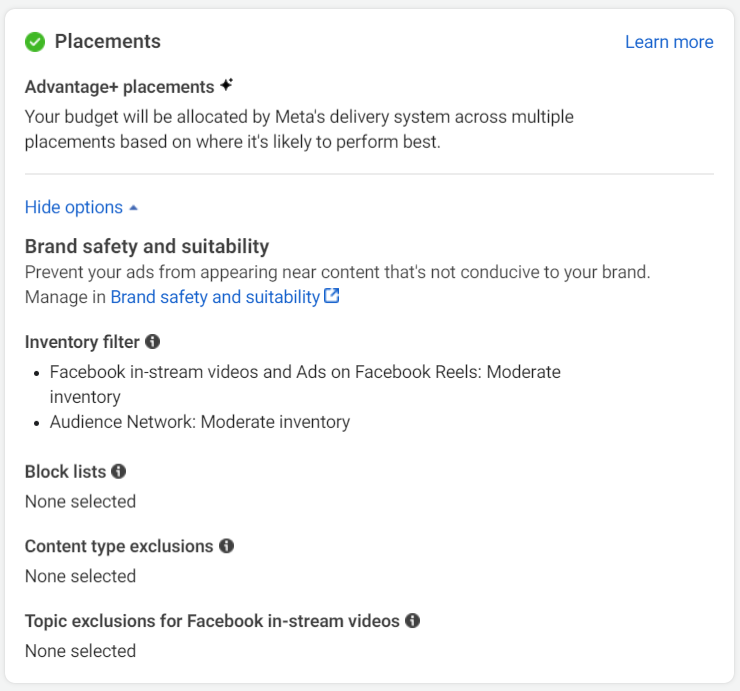The height and width of the screenshot is (691, 740).
Task: Click the Advantage+ placements sparkle icon
Action: tap(227, 86)
